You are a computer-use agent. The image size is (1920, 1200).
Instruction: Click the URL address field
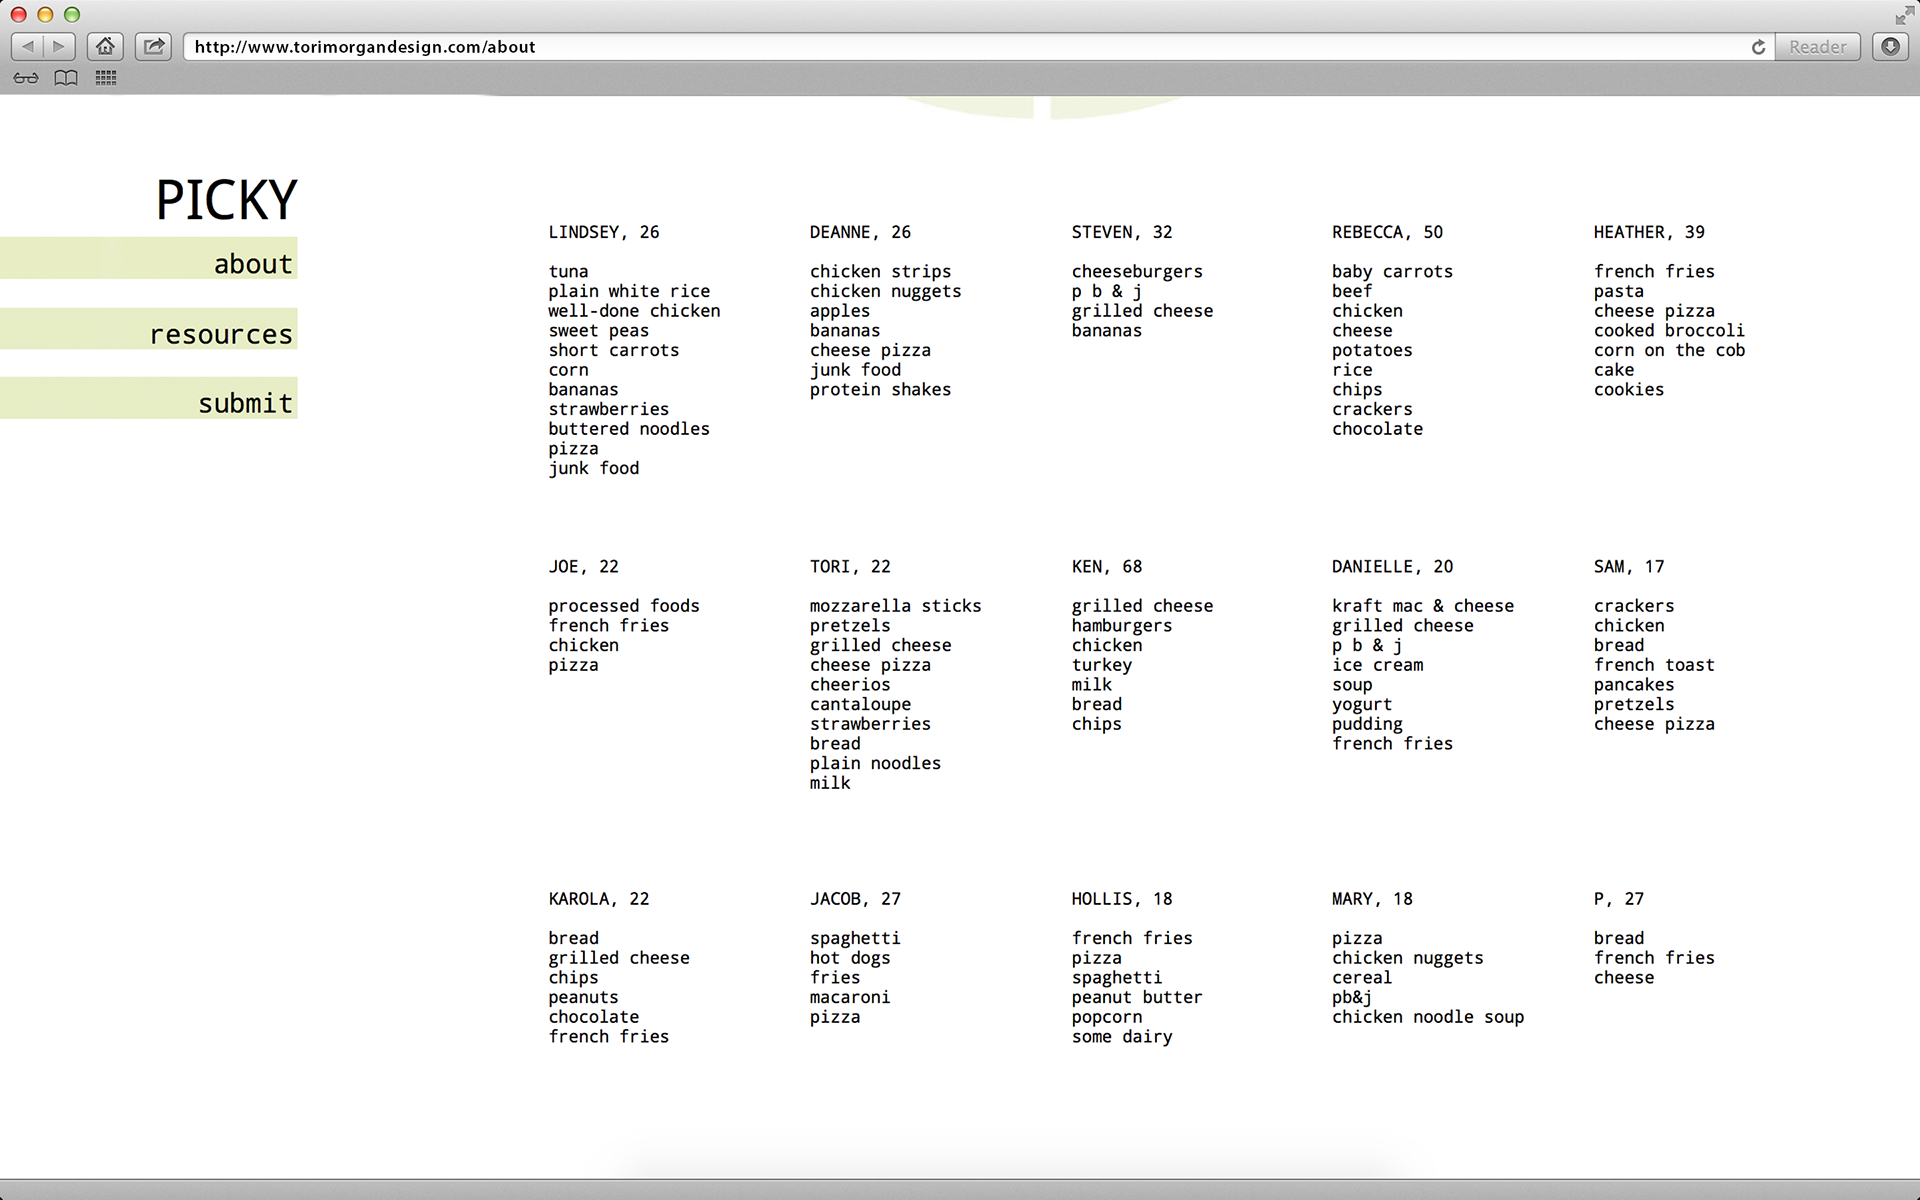point(960,47)
